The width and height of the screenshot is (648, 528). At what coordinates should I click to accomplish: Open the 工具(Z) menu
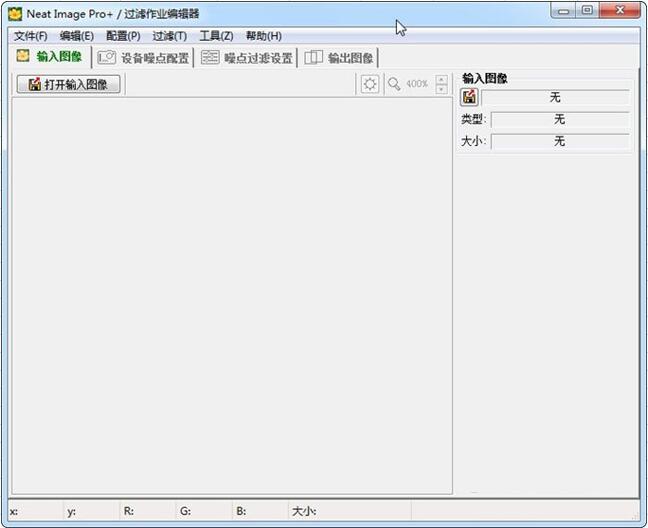[x=216, y=36]
